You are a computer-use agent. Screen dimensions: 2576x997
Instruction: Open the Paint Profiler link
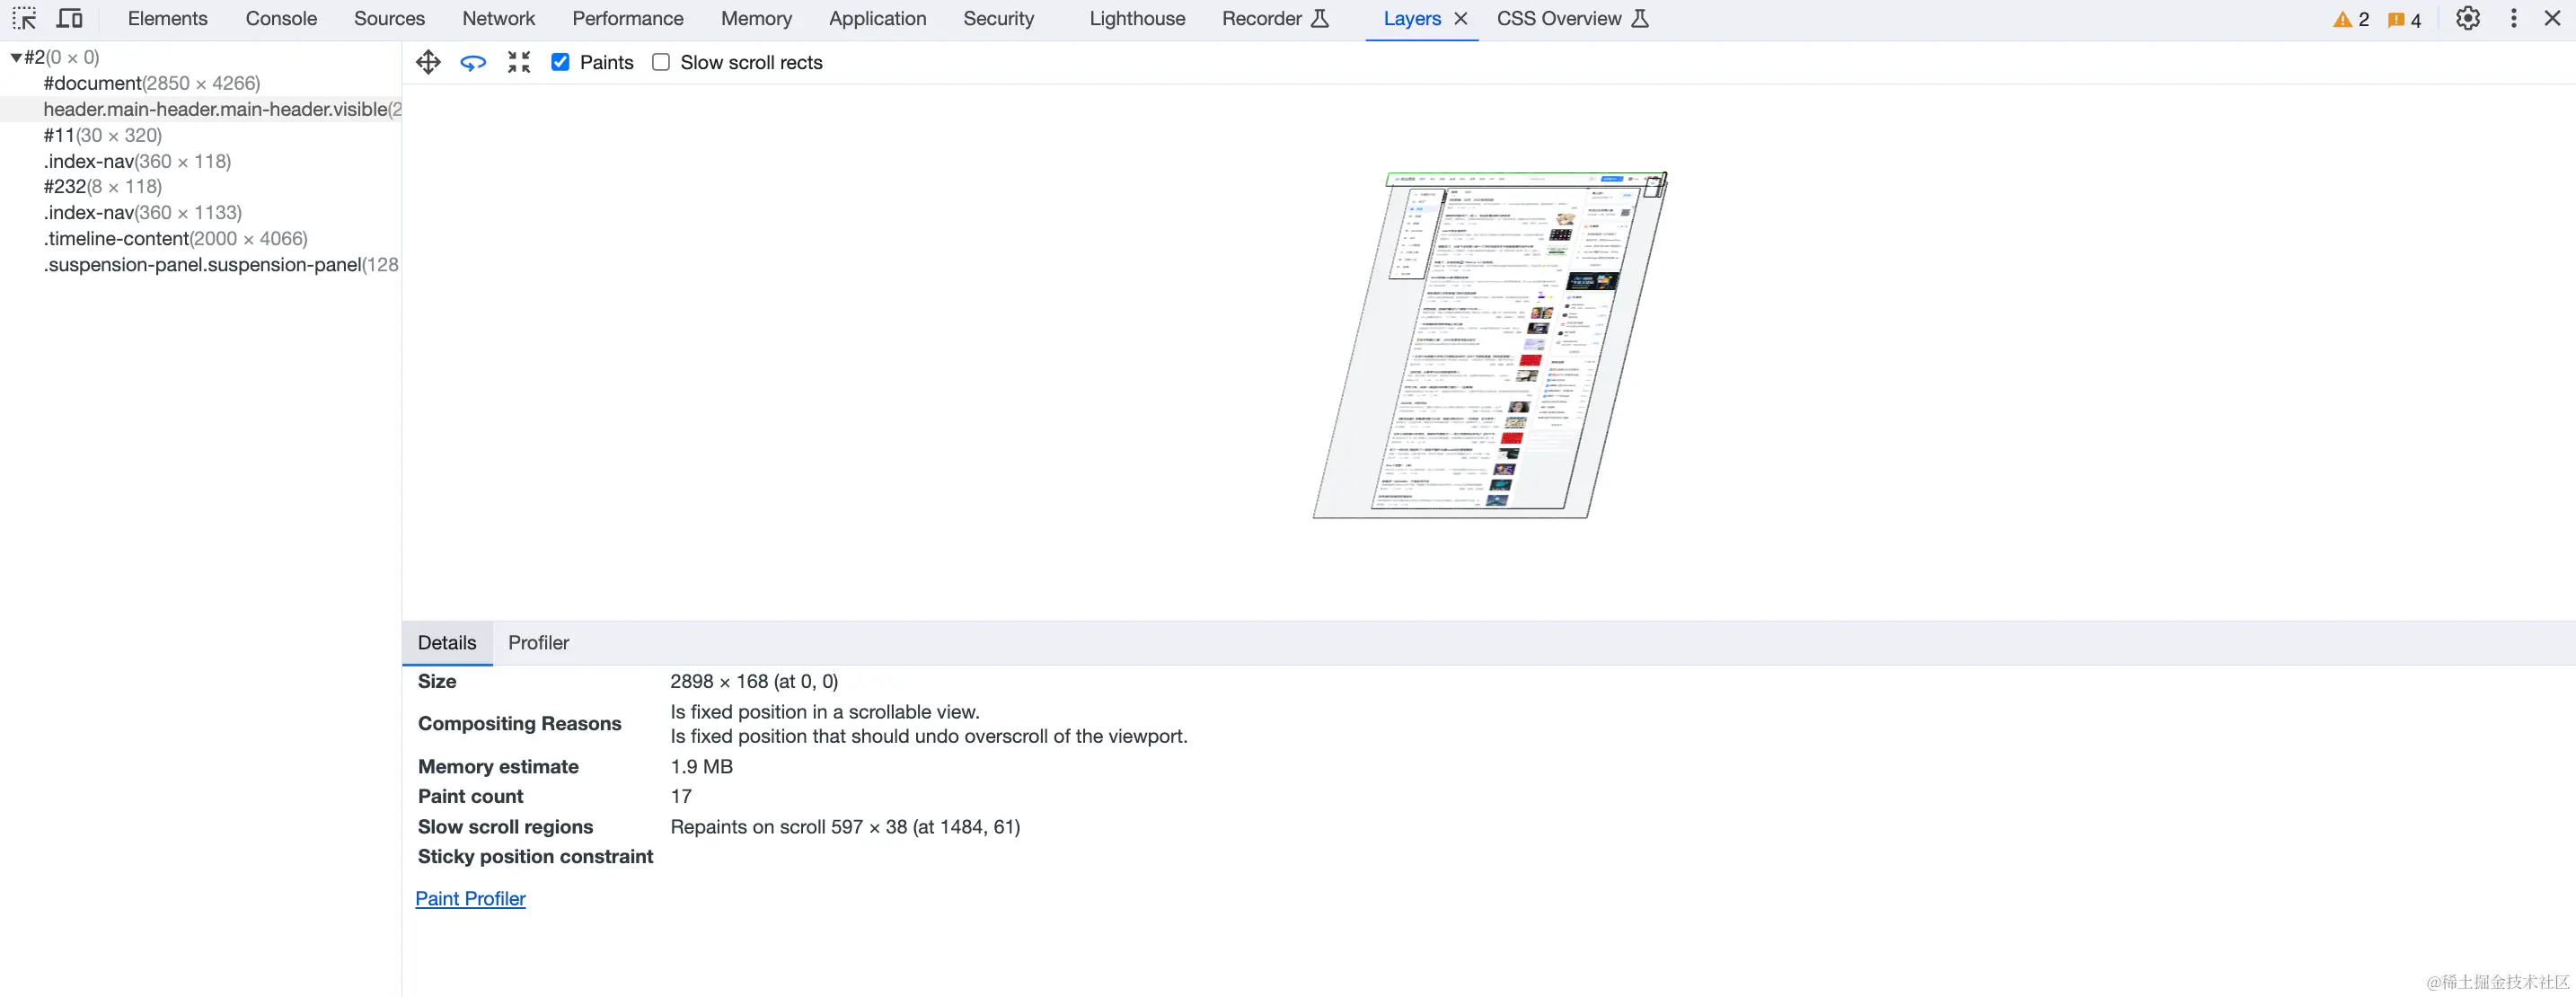coord(470,898)
